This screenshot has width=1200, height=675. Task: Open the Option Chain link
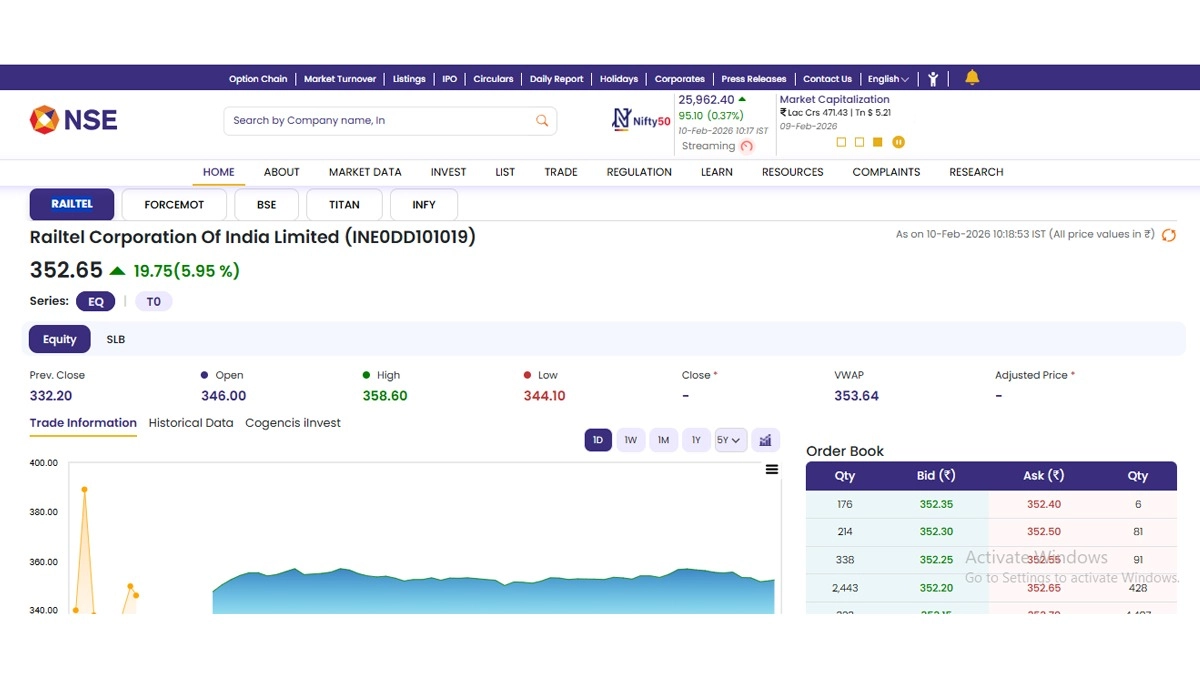pos(258,78)
